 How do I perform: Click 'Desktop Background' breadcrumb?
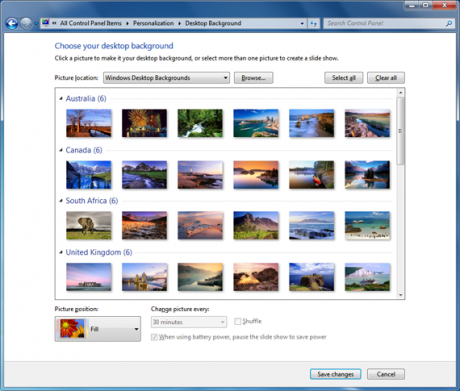[x=213, y=23]
